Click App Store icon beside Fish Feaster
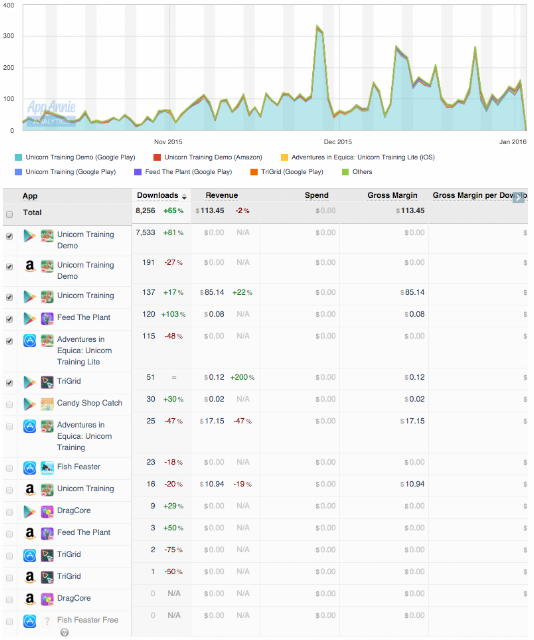 click(29, 468)
